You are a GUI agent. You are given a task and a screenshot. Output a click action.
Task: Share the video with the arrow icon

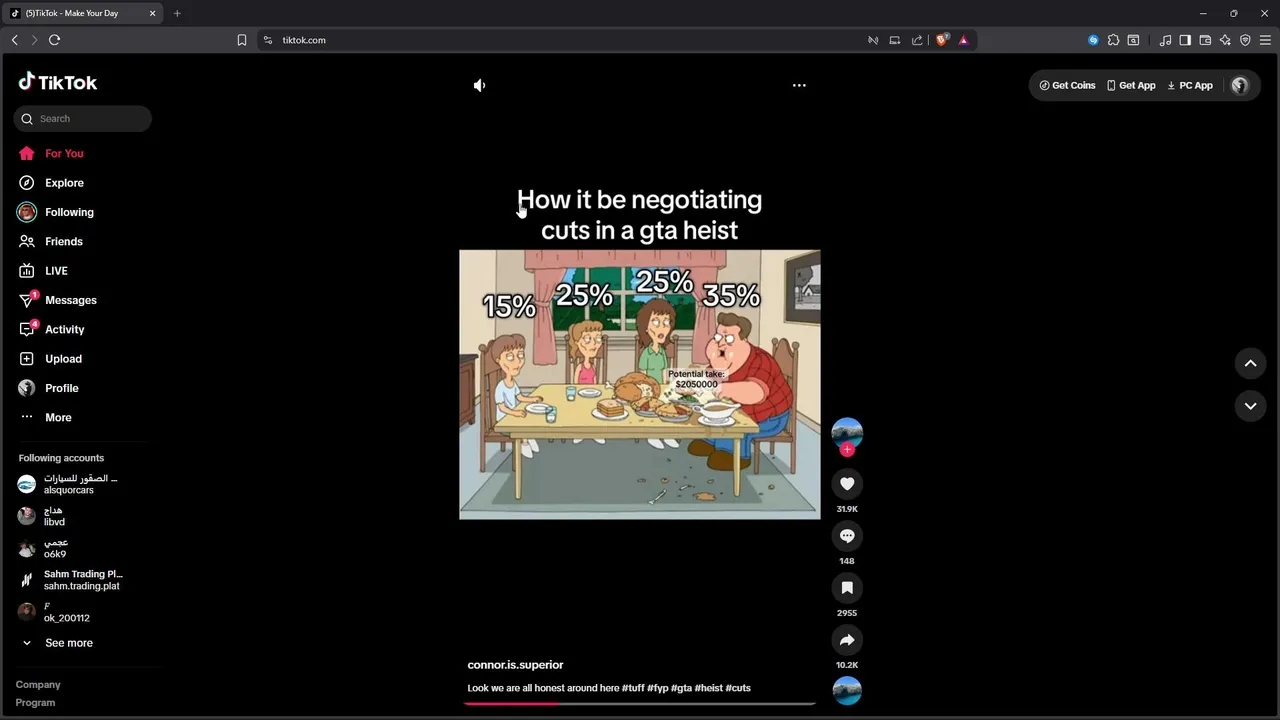pos(847,640)
